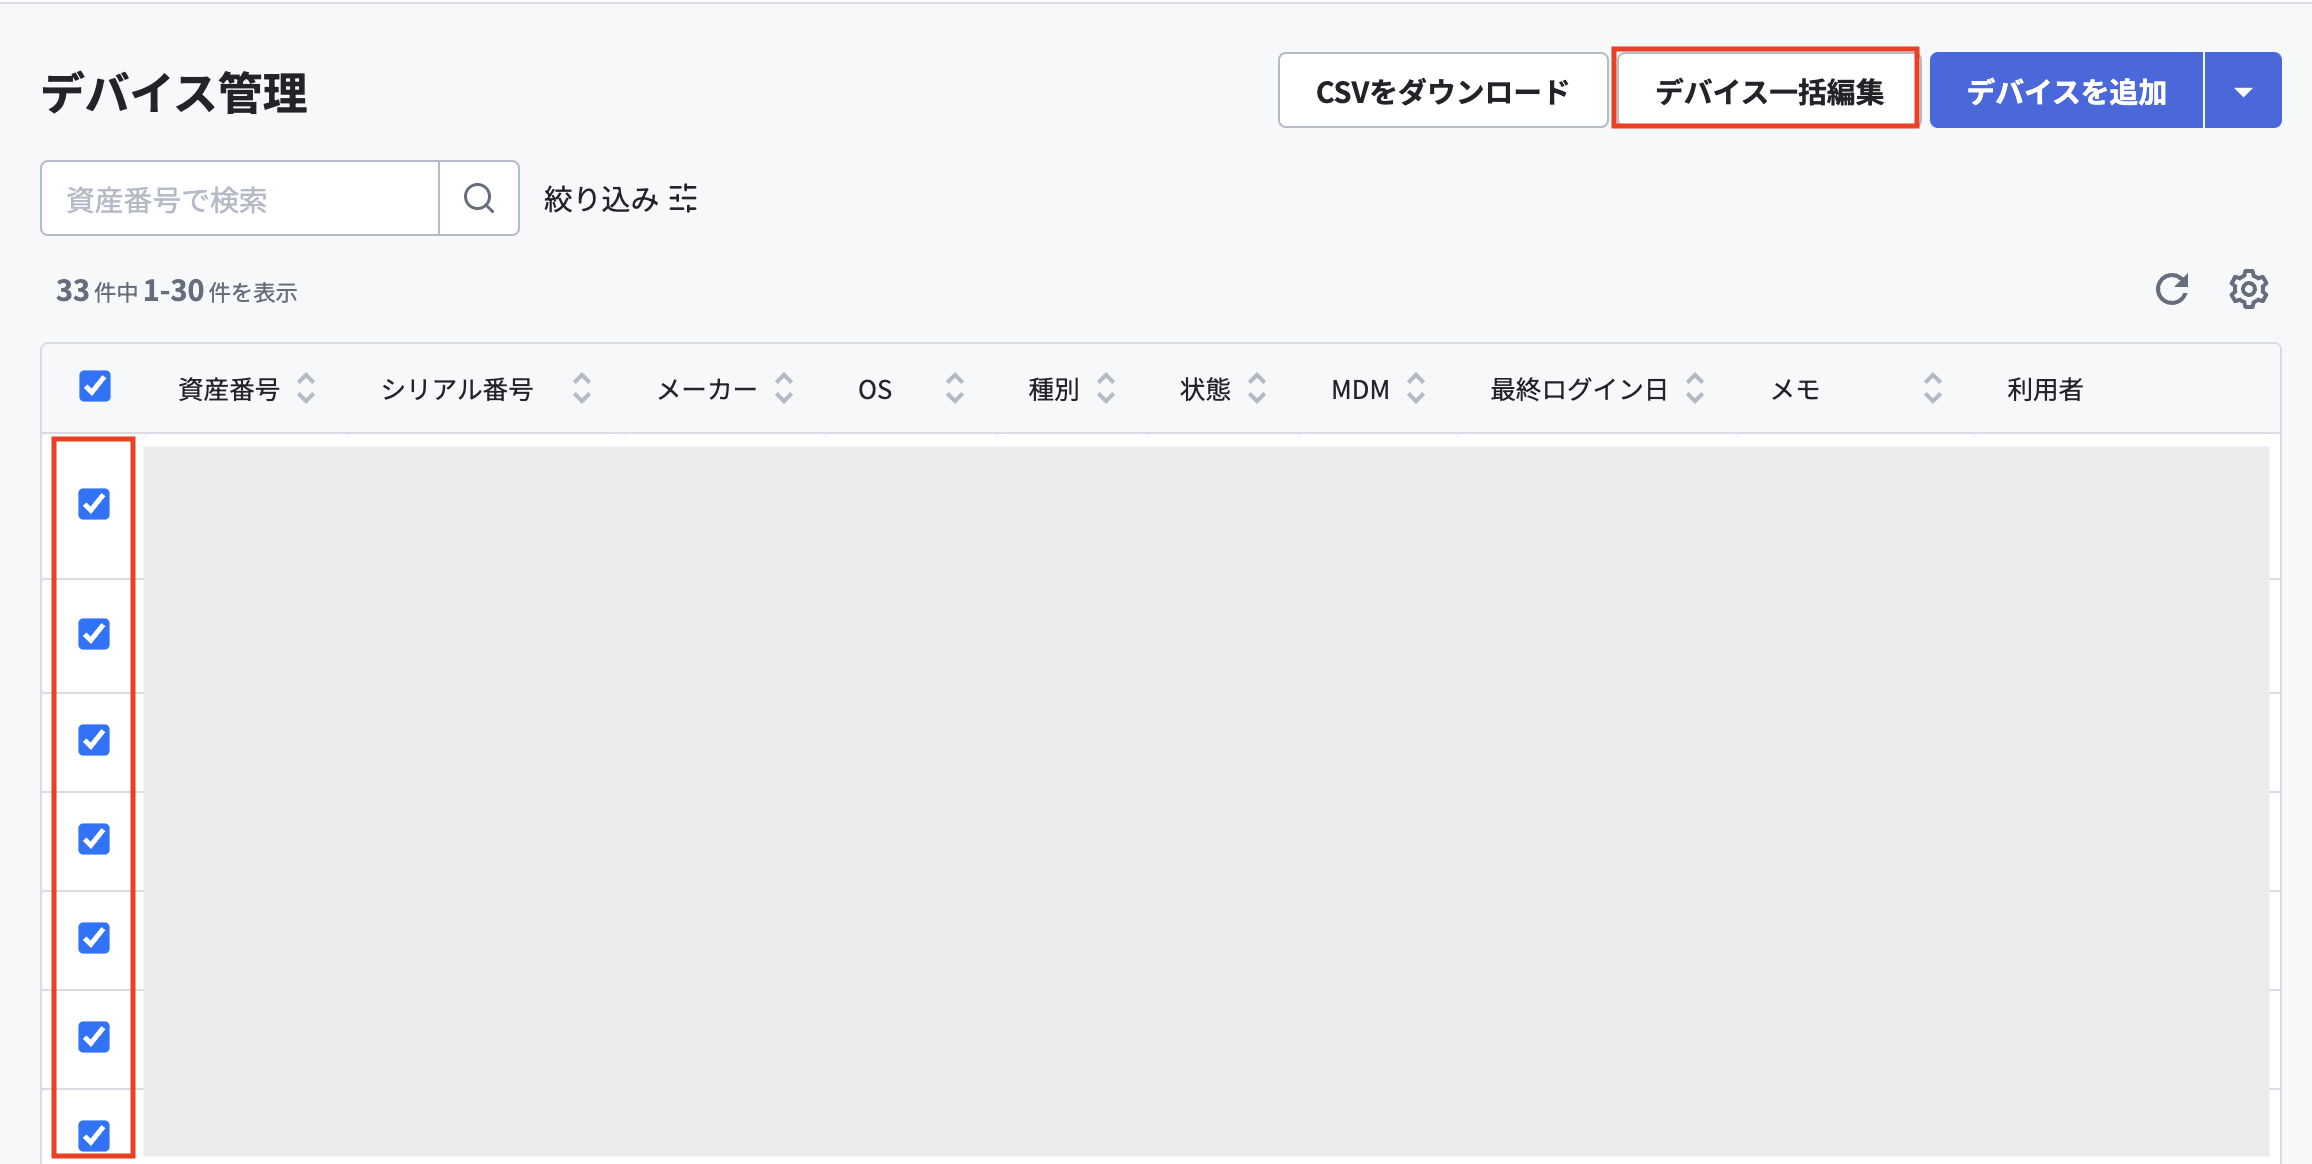Uncheck the seventh device row checkbox
2312x1164 pixels.
tap(94, 1136)
